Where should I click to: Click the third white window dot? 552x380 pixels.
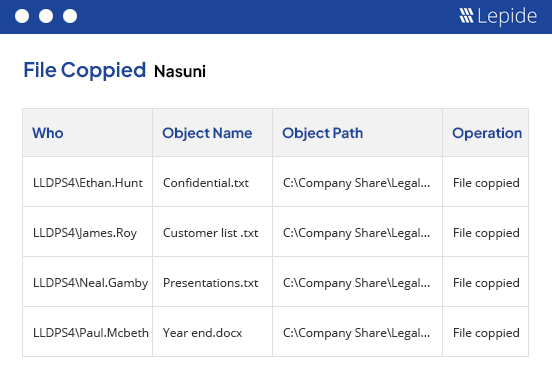click(70, 16)
